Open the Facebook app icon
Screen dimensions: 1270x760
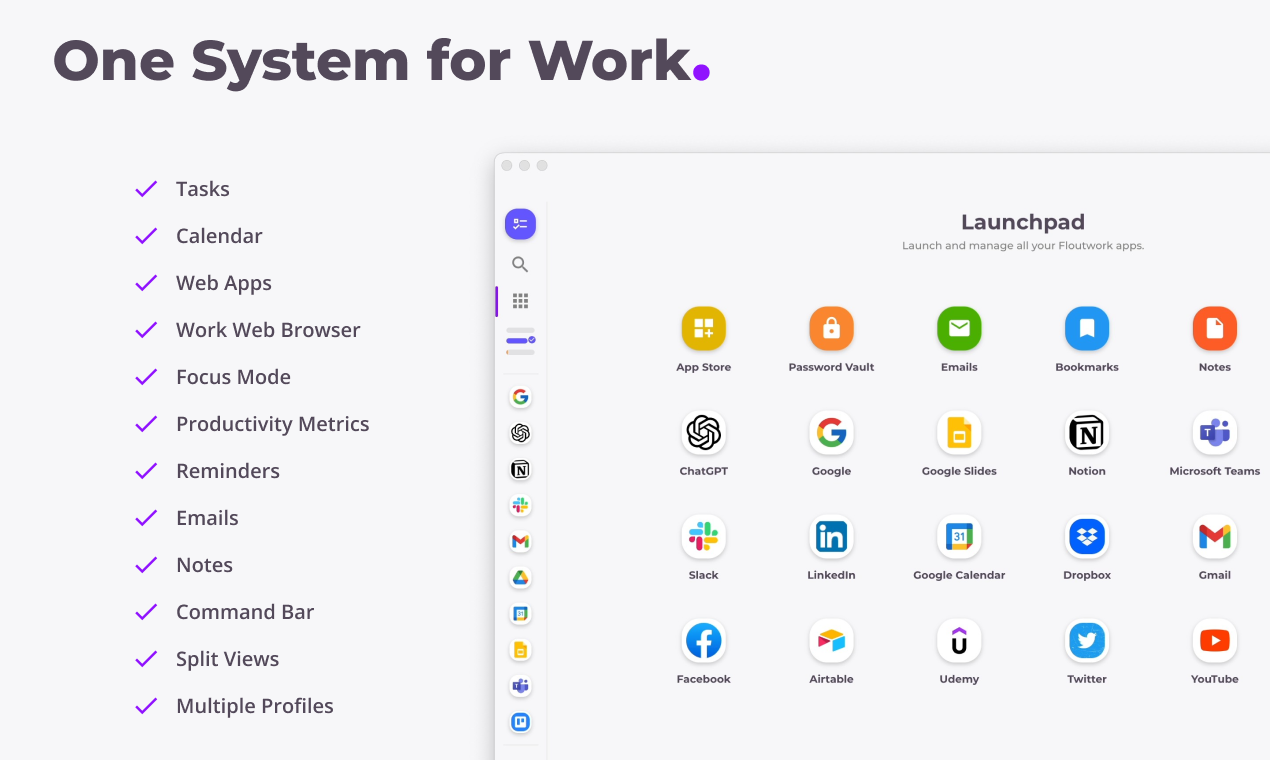click(x=704, y=641)
